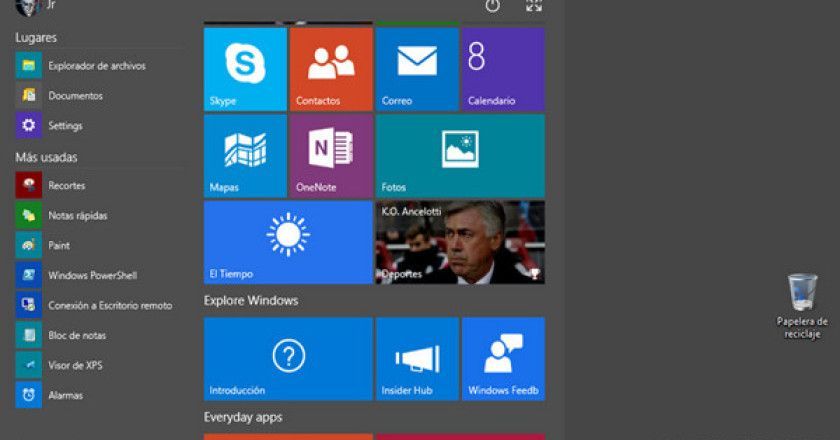Open the user account picture
840x440 pixels.
click(x=28, y=7)
